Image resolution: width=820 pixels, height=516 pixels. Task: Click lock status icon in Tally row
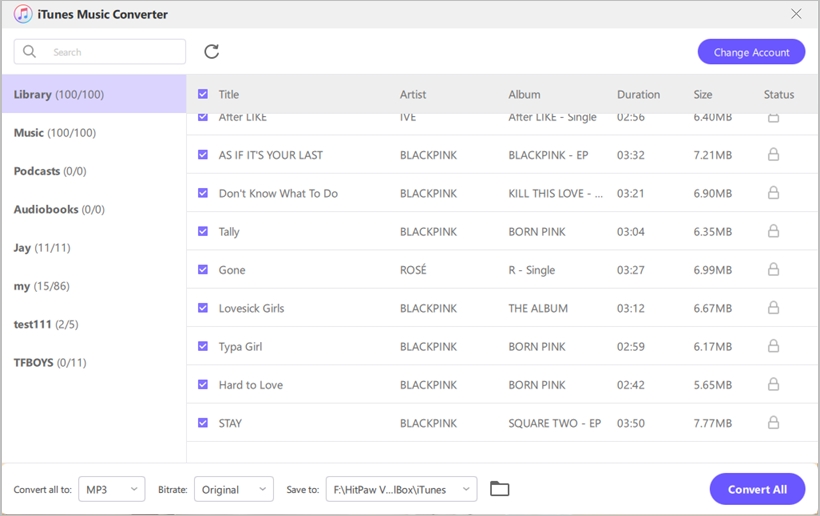pos(773,231)
